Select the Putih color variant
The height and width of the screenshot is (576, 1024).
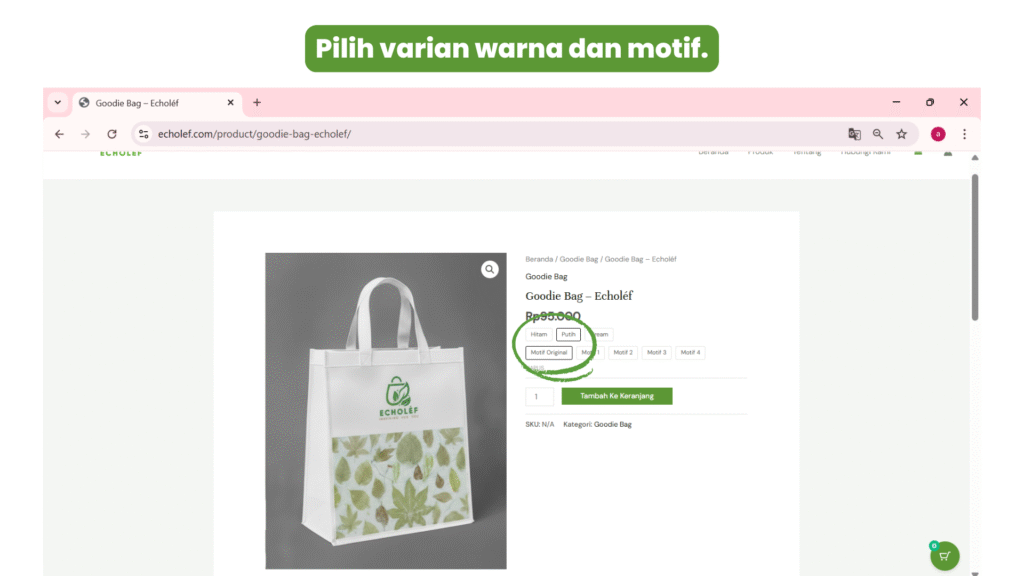pyautogui.click(x=568, y=334)
